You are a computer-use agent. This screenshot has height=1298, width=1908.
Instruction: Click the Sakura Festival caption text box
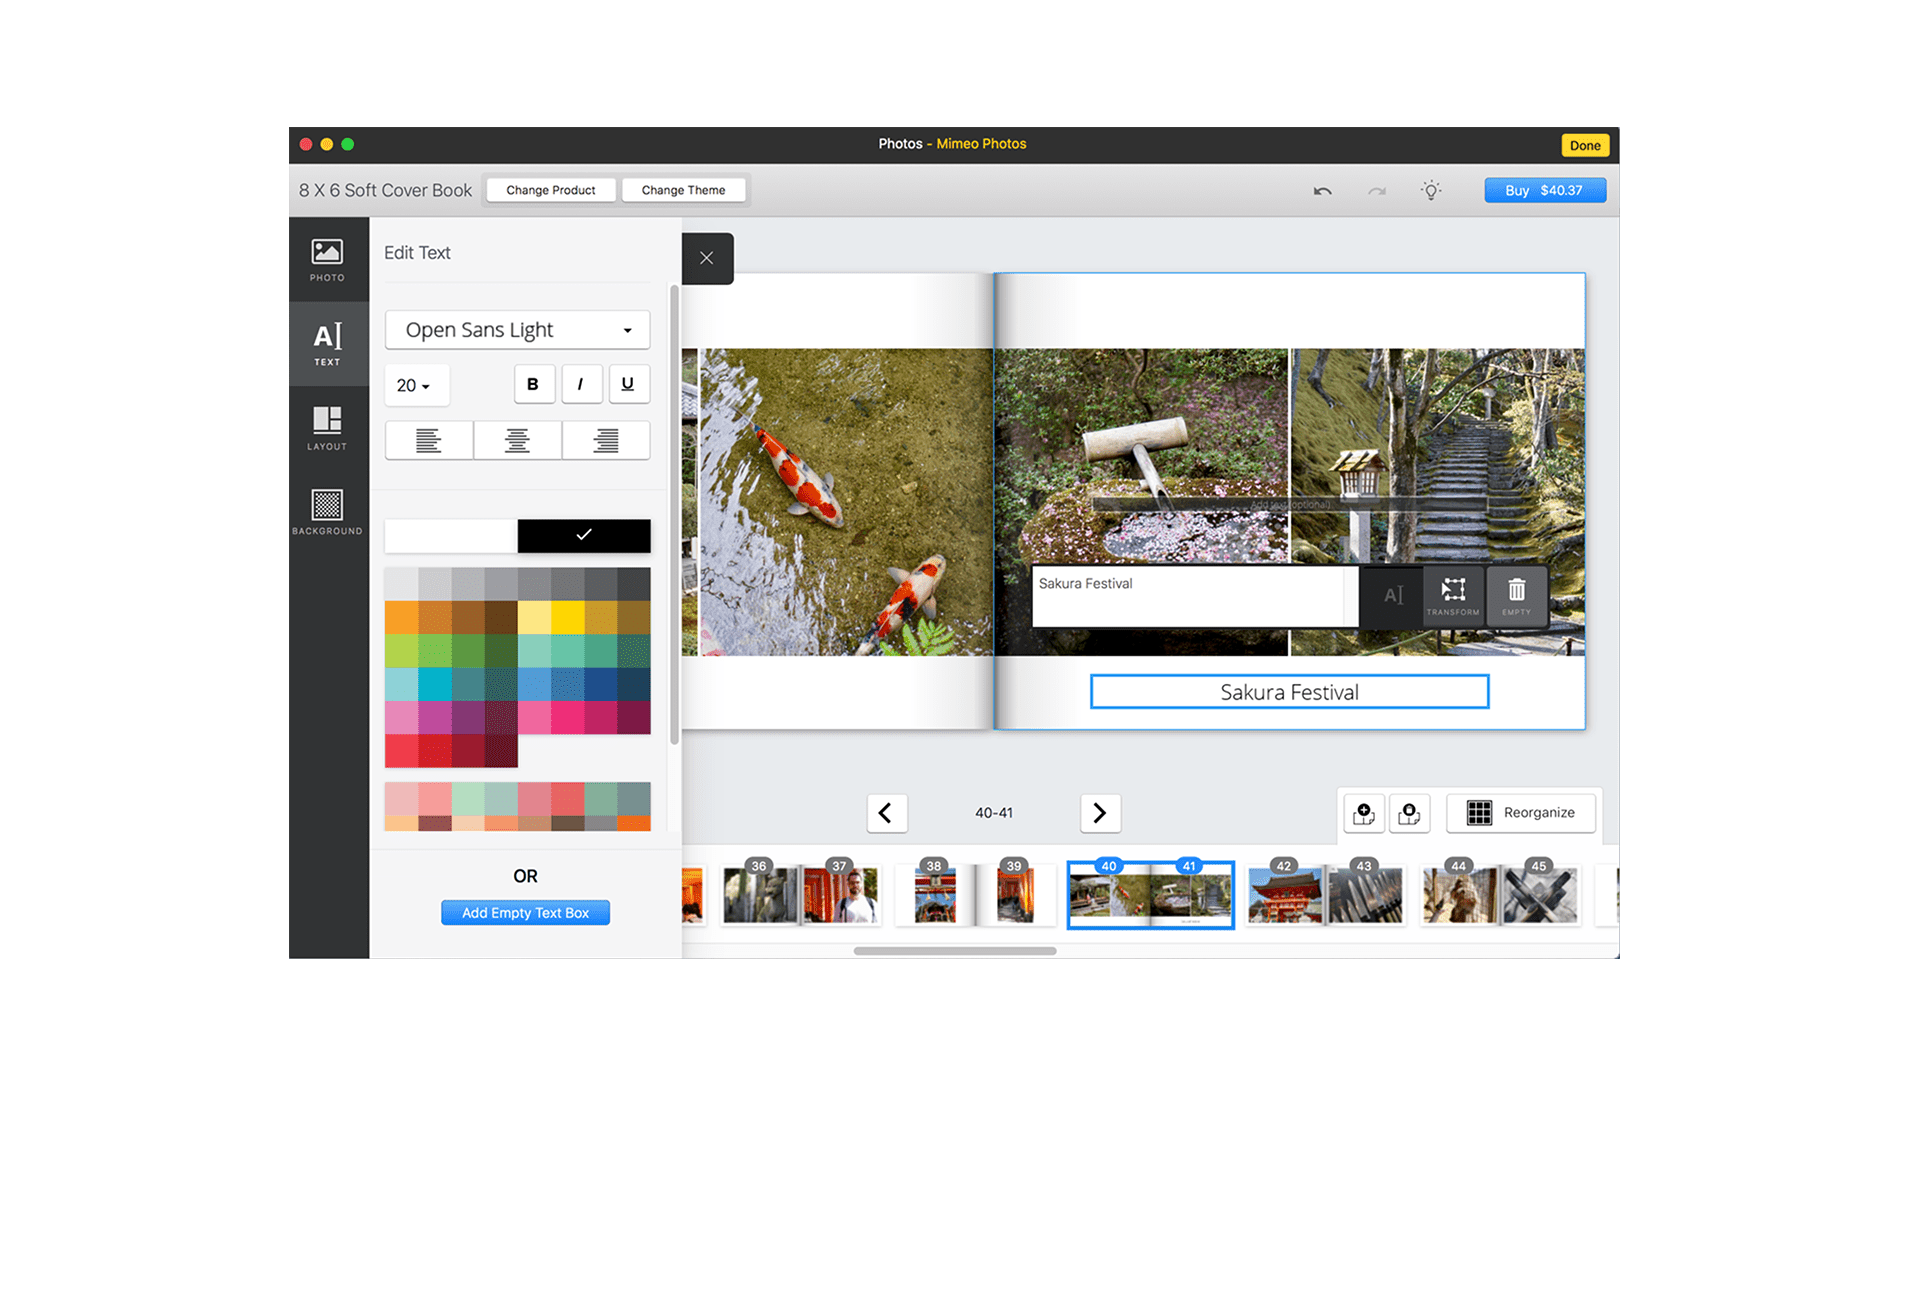1289,692
